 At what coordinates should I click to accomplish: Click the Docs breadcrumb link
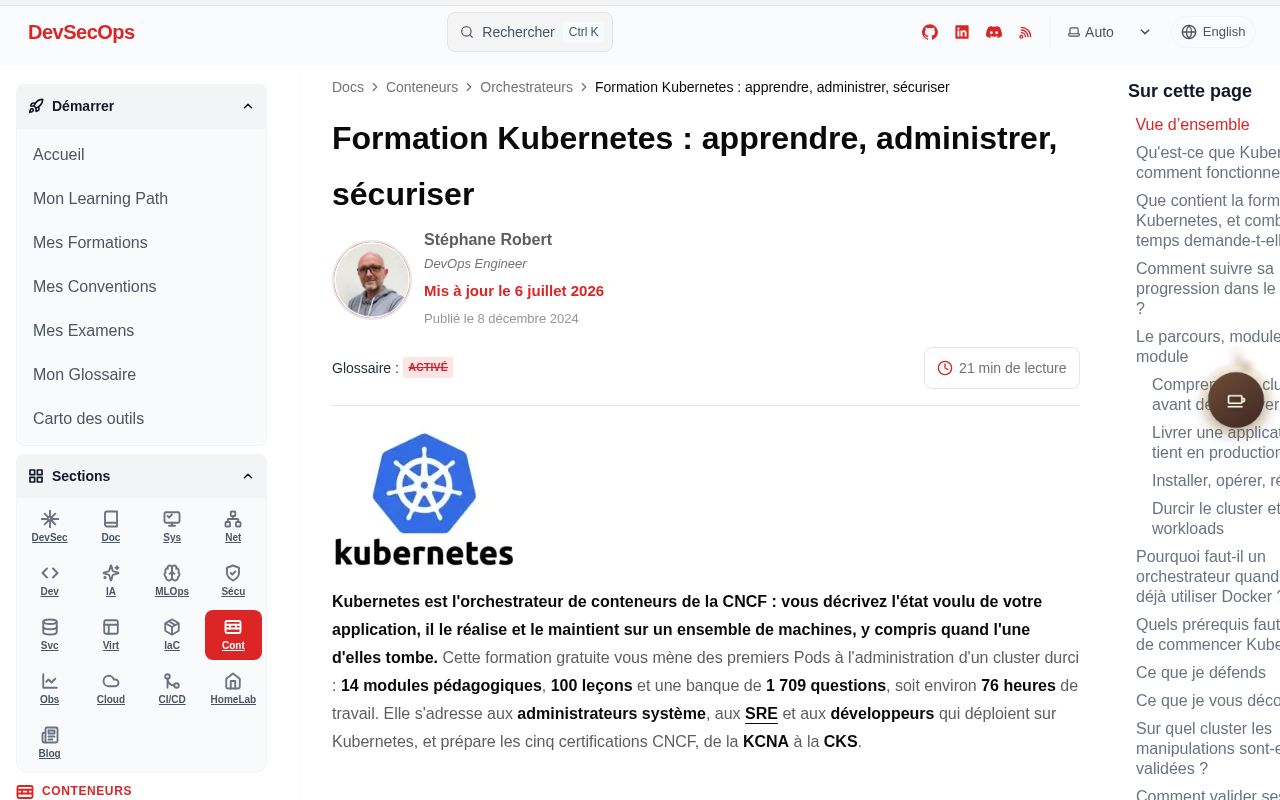tap(348, 87)
